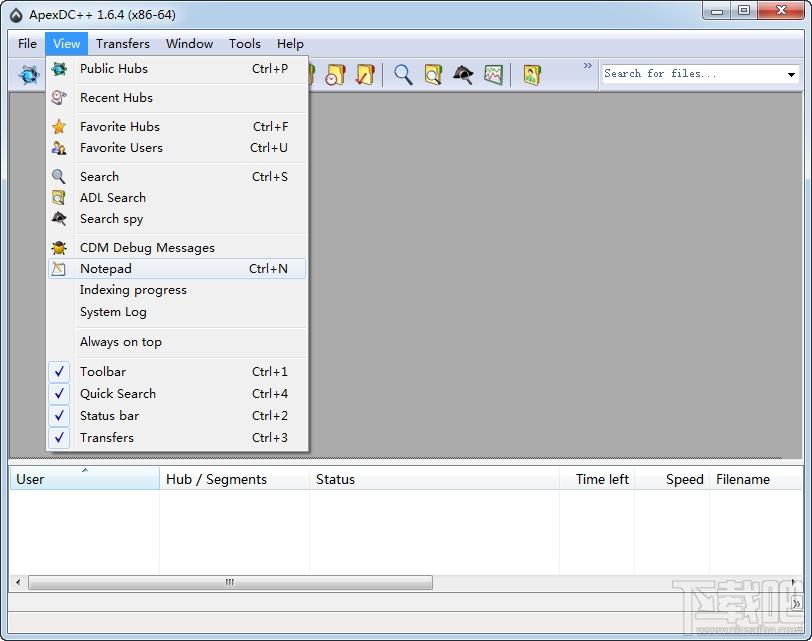
Task: Open System Log from View menu
Action: (177, 312)
